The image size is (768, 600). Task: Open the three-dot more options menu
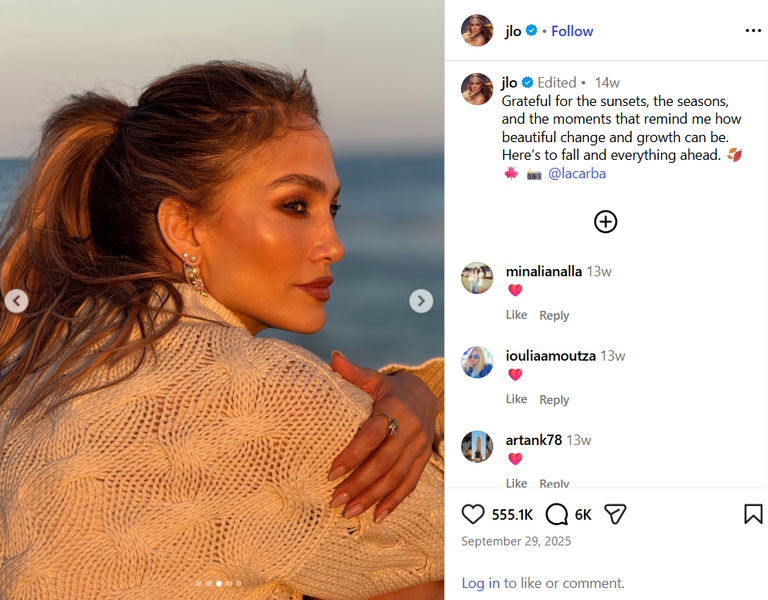pos(753,31)
